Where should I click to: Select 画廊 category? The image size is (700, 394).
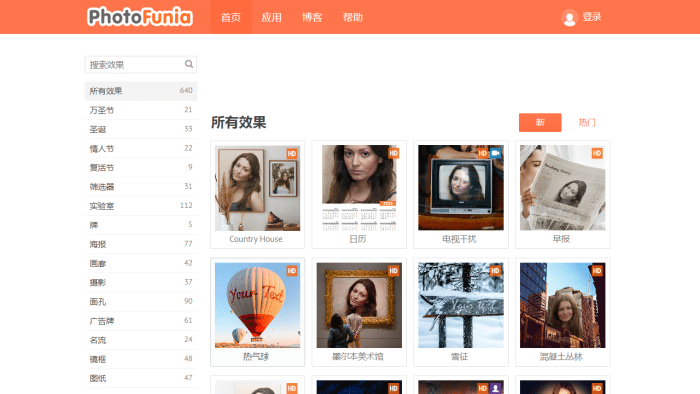click(141, 263)
